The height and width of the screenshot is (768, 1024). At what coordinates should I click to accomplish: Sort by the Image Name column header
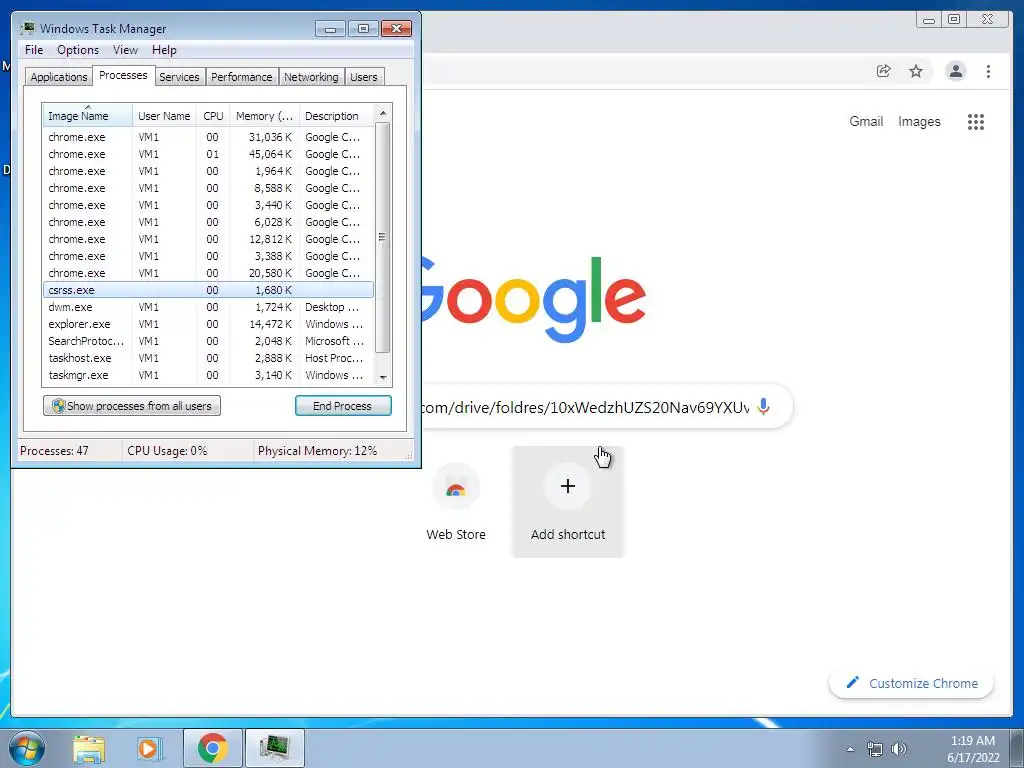pos(87,116)
